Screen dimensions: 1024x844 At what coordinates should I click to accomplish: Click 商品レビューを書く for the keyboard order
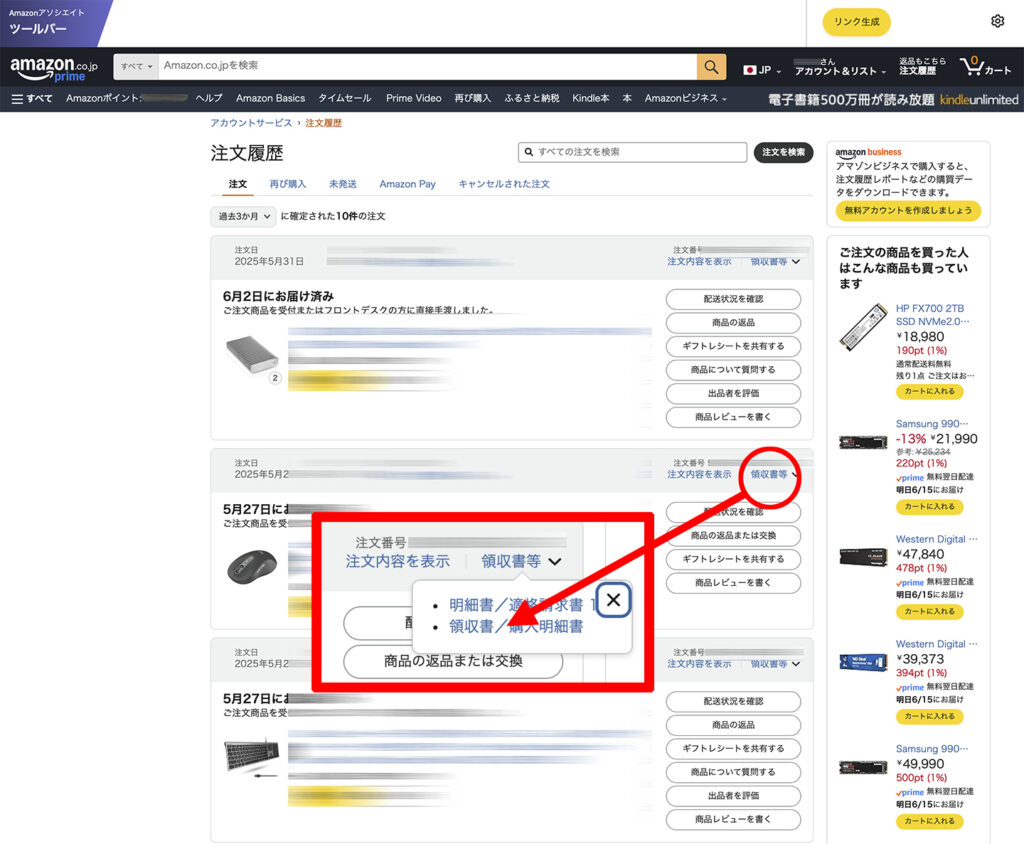(x=733, y=819)
